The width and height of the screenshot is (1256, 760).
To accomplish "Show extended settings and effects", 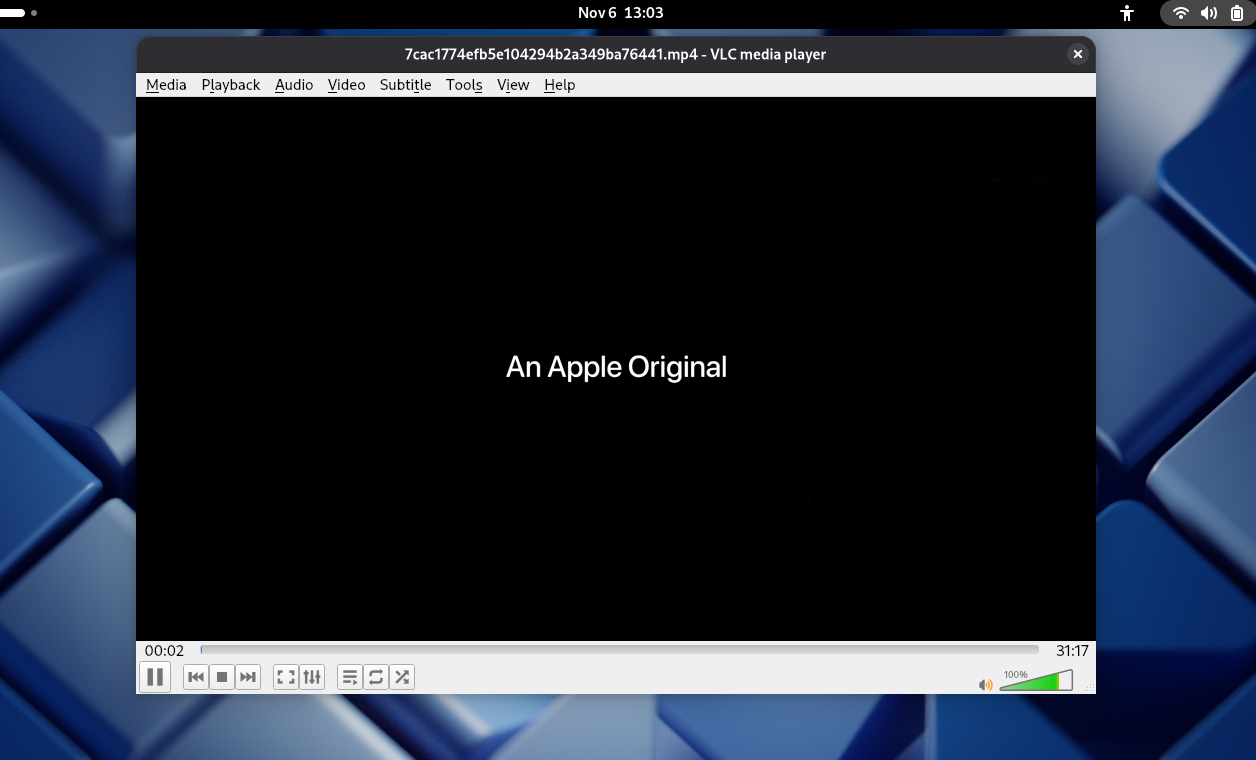I will (312, 677).
